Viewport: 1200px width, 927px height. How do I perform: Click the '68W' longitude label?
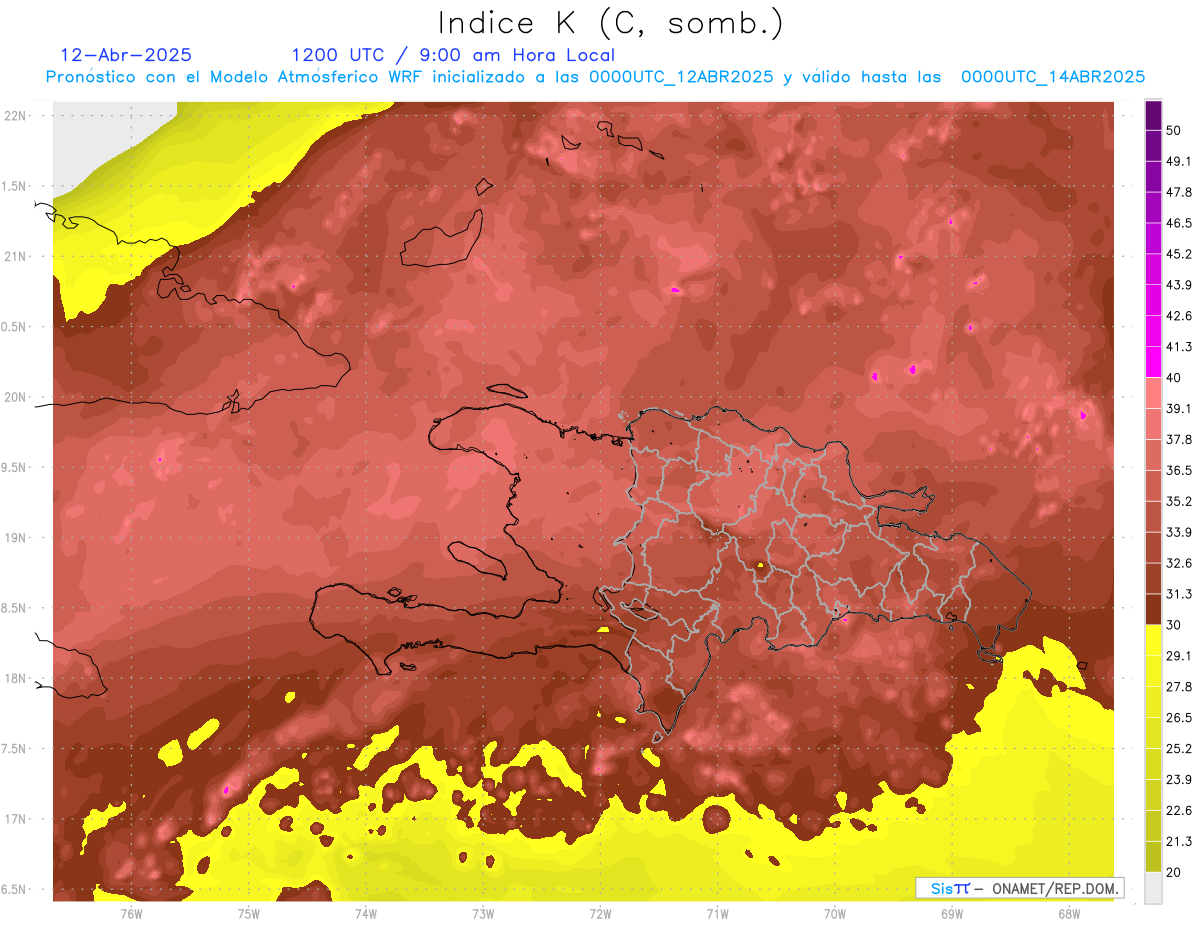coord(1069,914)
